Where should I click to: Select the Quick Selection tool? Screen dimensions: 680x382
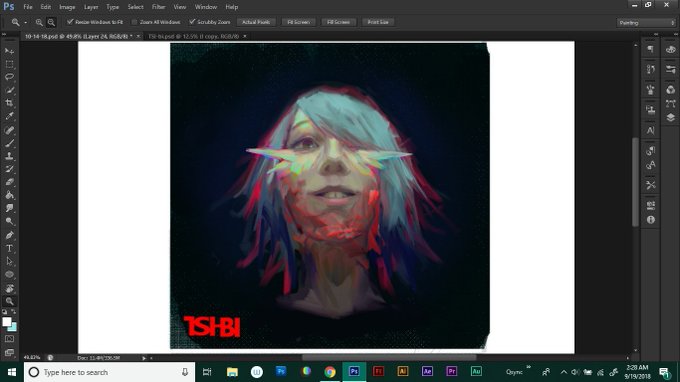coord(9,90)
